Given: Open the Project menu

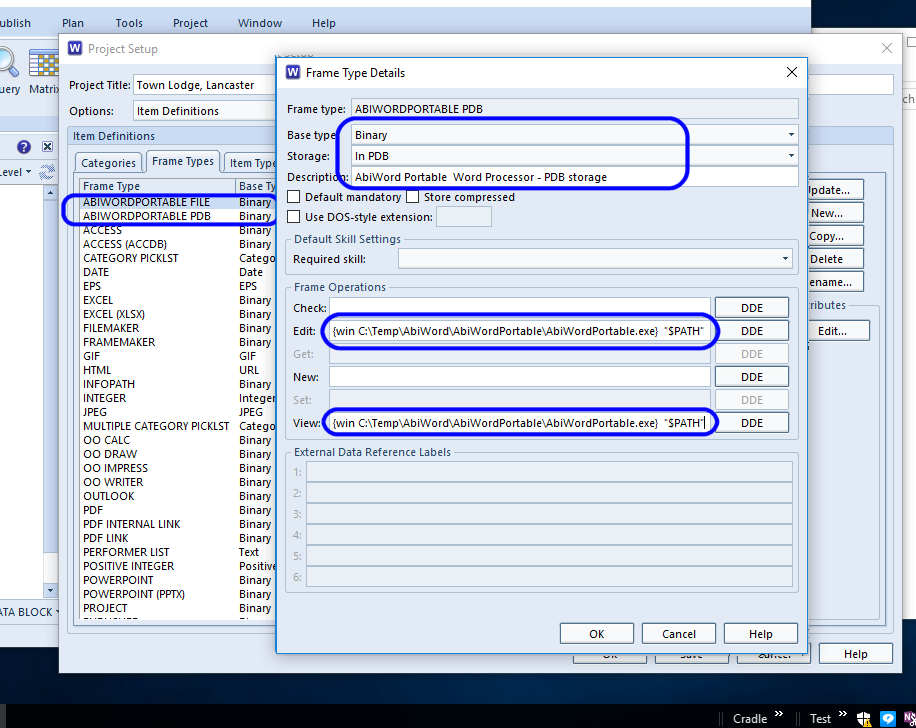Looking at the screenshot, I should pos(190,23).
